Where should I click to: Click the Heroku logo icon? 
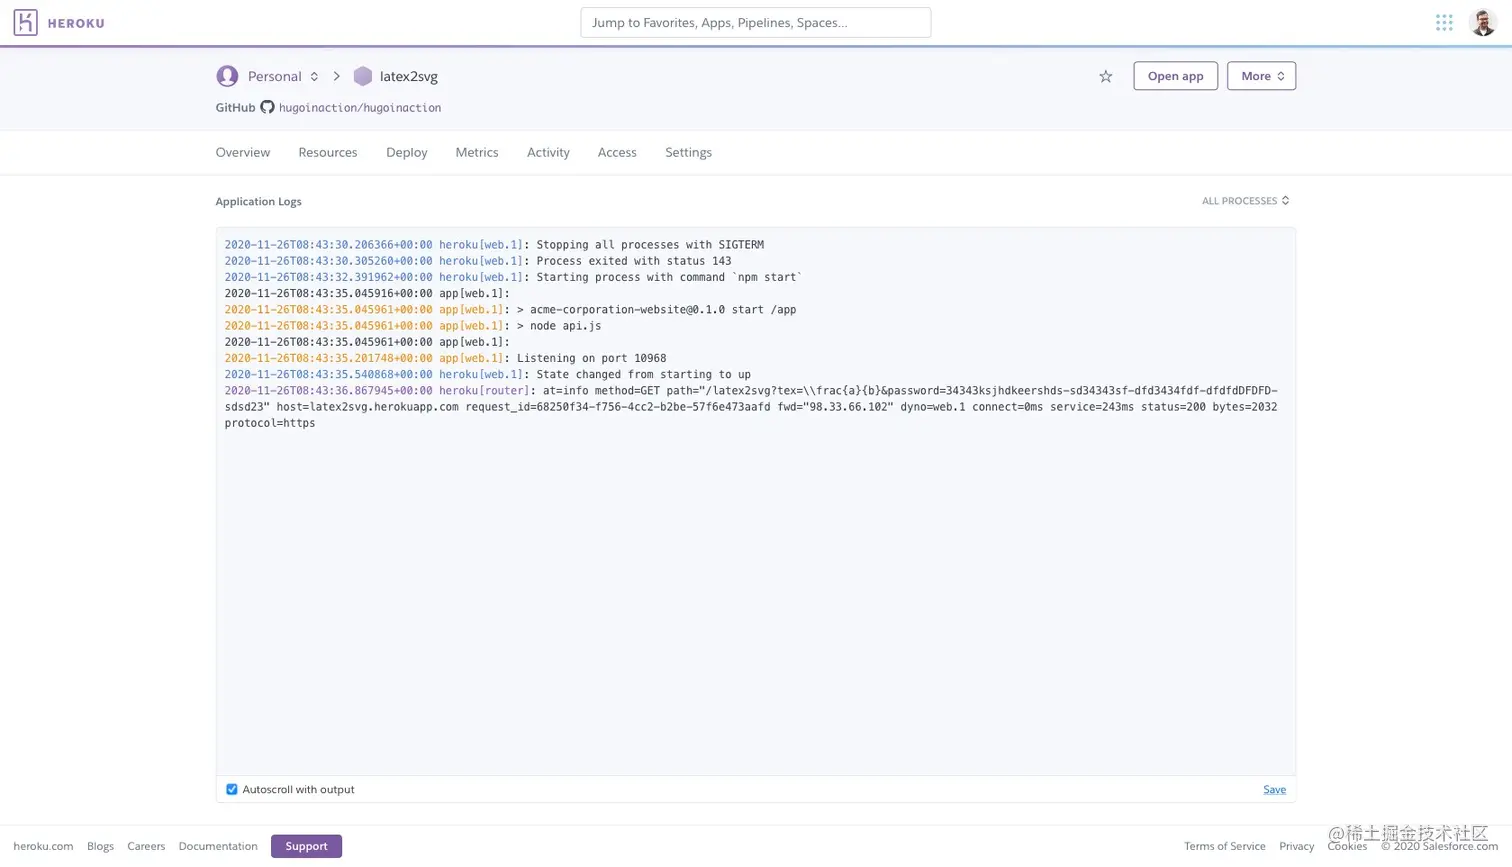26,22
